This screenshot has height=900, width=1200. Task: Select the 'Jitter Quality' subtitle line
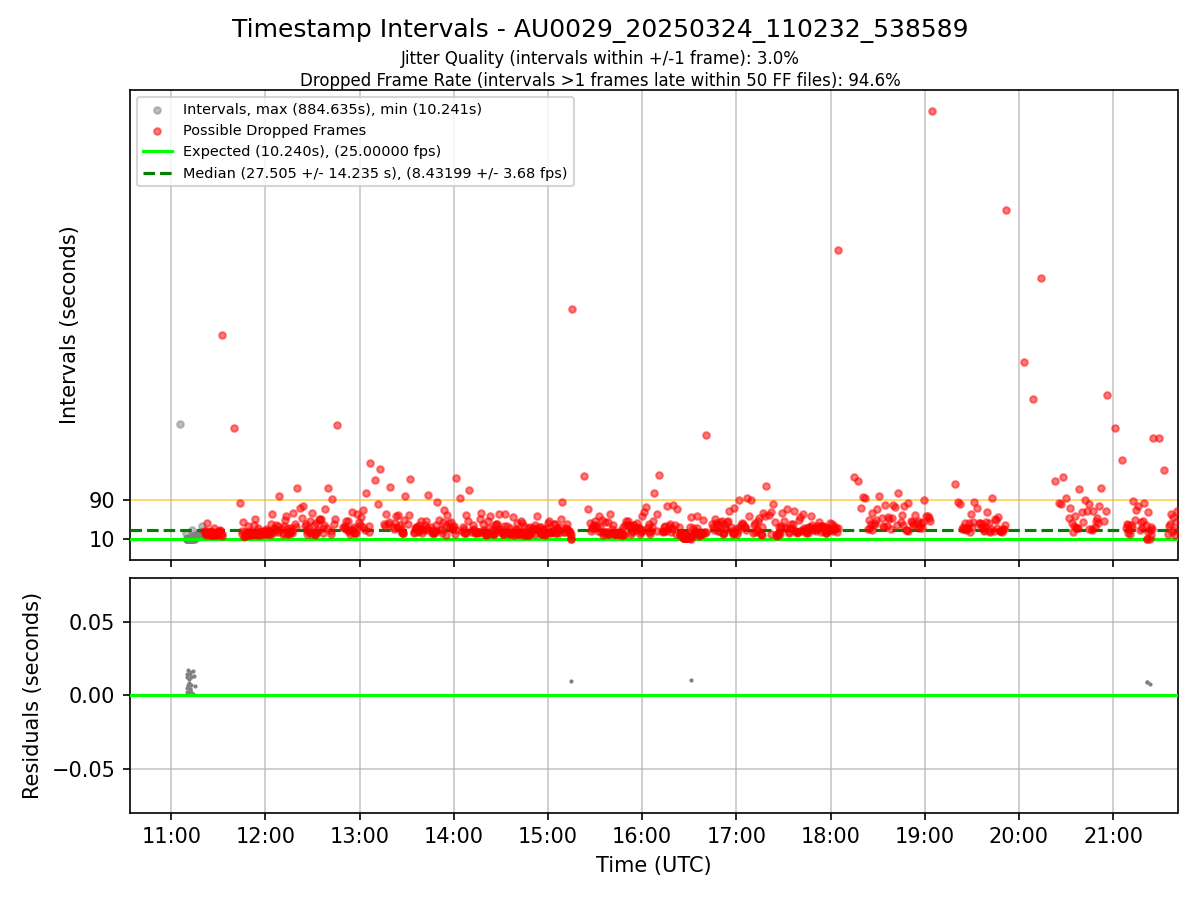click(600, 58)
